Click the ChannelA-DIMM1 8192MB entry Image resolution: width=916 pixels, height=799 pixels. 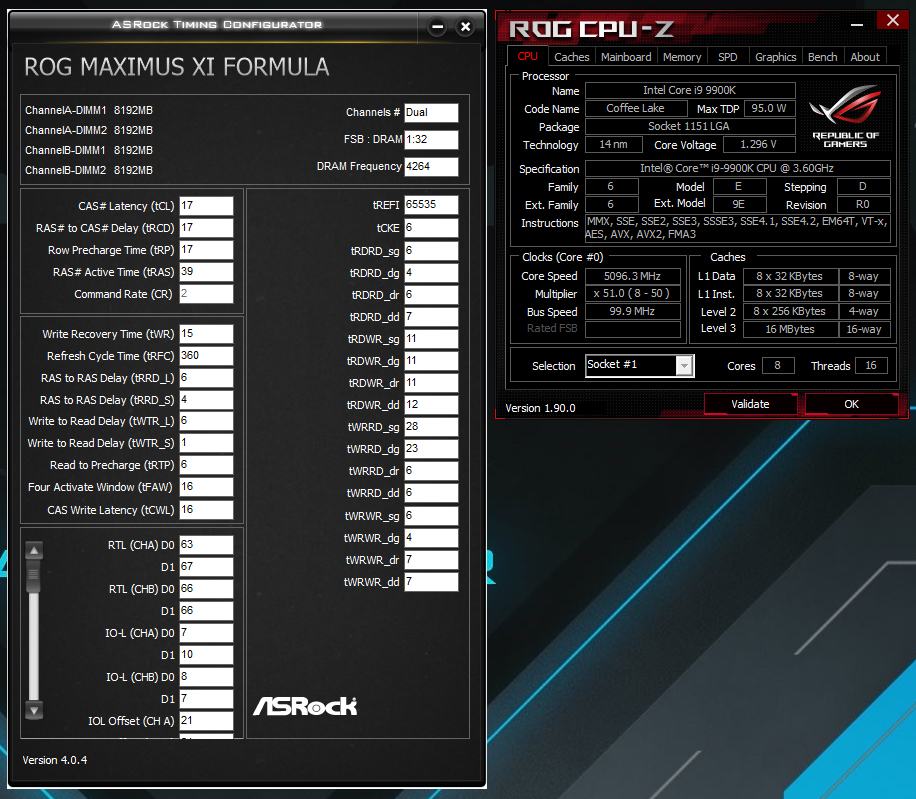(89, 110)
